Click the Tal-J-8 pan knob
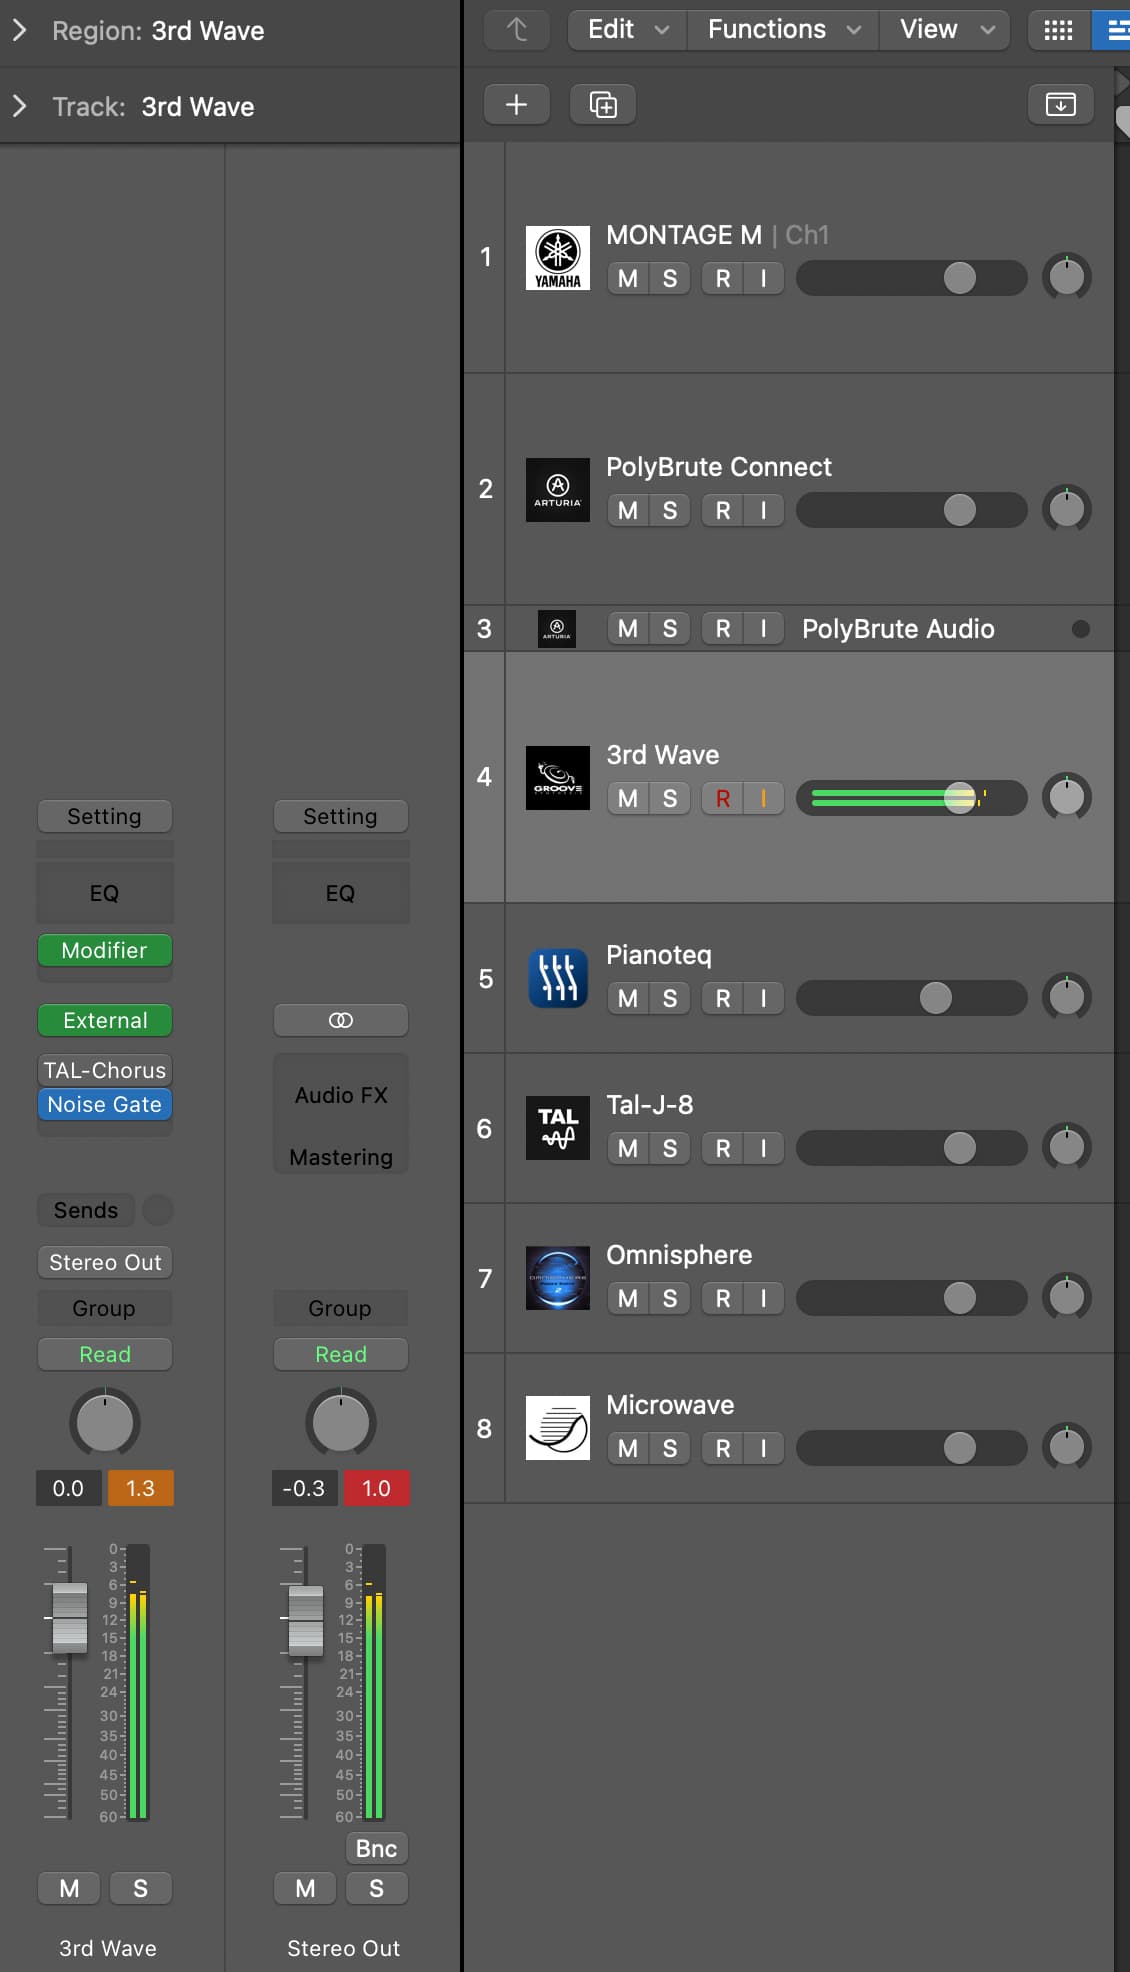This screenshot has height=1972, width=1130. pos(1067,1148)
